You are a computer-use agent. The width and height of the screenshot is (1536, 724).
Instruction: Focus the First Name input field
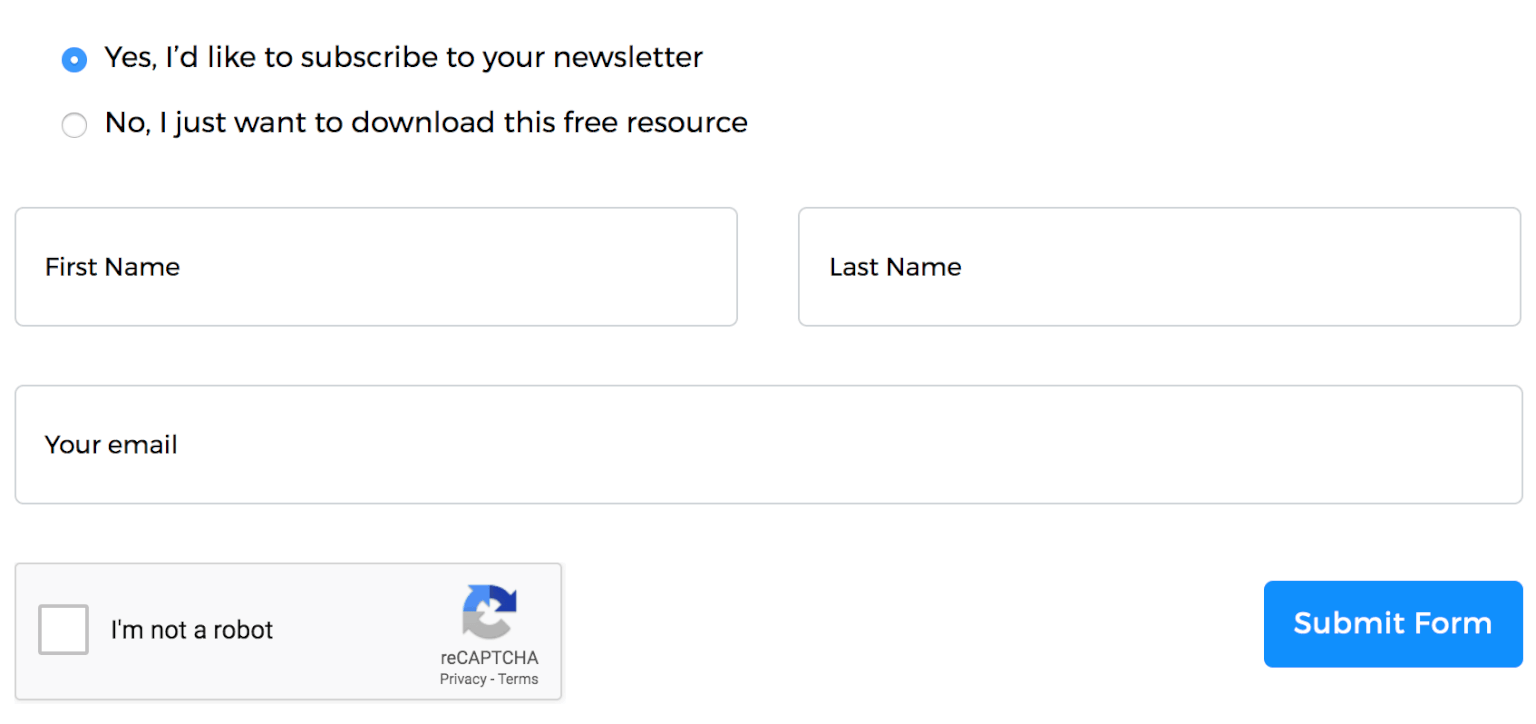click(376, 267)
